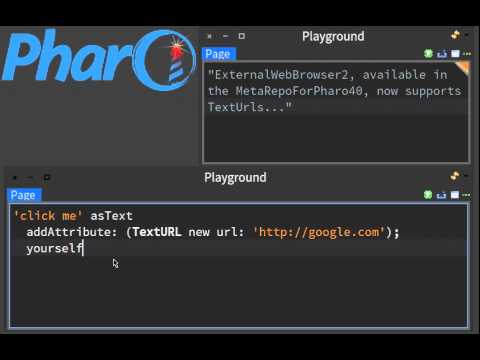This screenshot has width=480, height=360.
Task: Maximize the top Playground window
Action: [x=242, y=36]
